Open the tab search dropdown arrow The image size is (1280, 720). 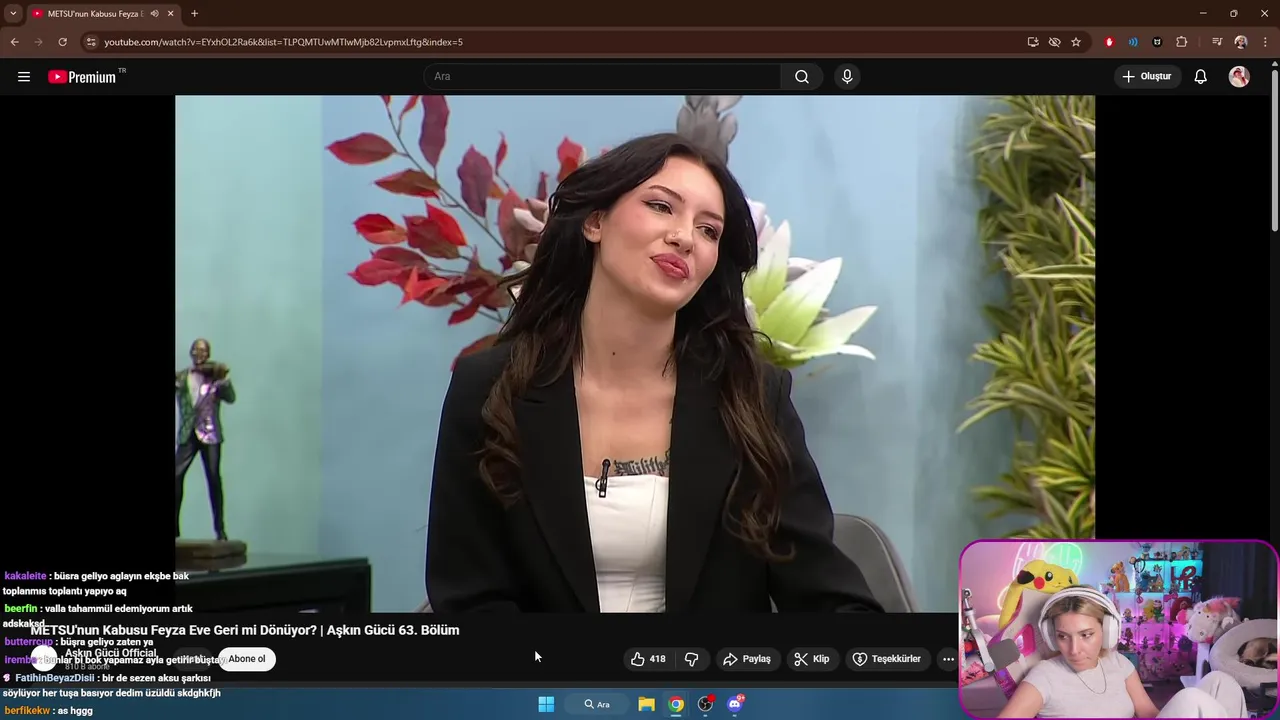(x=13, y=13)
